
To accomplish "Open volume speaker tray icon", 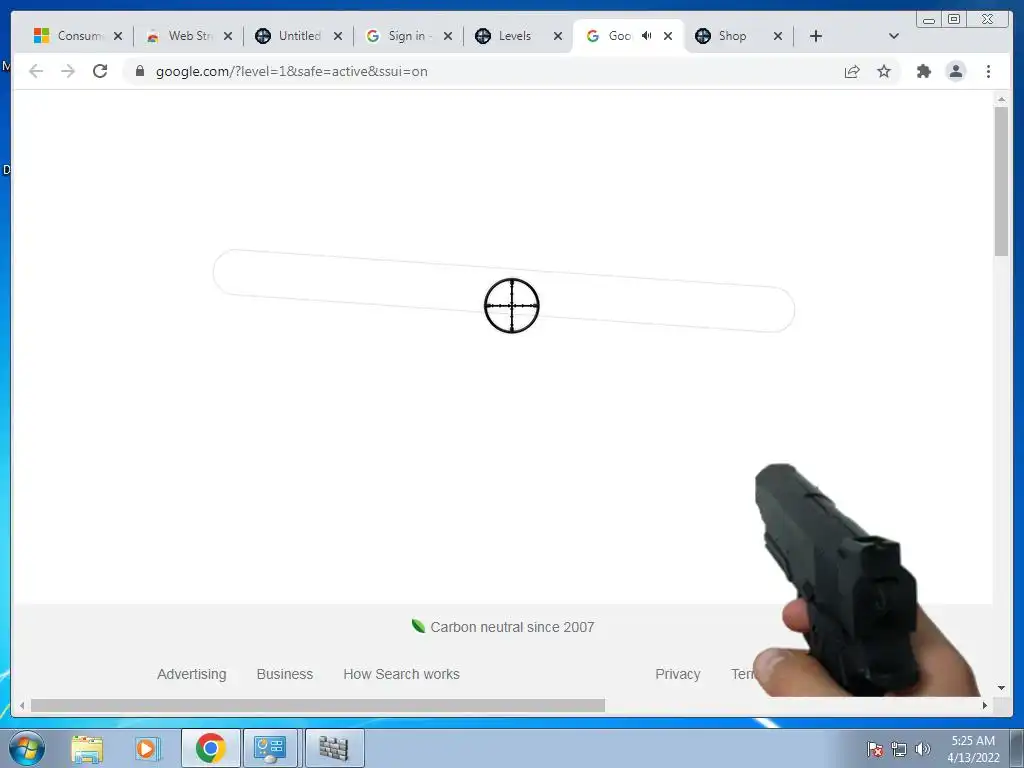I will coord(922,749).
